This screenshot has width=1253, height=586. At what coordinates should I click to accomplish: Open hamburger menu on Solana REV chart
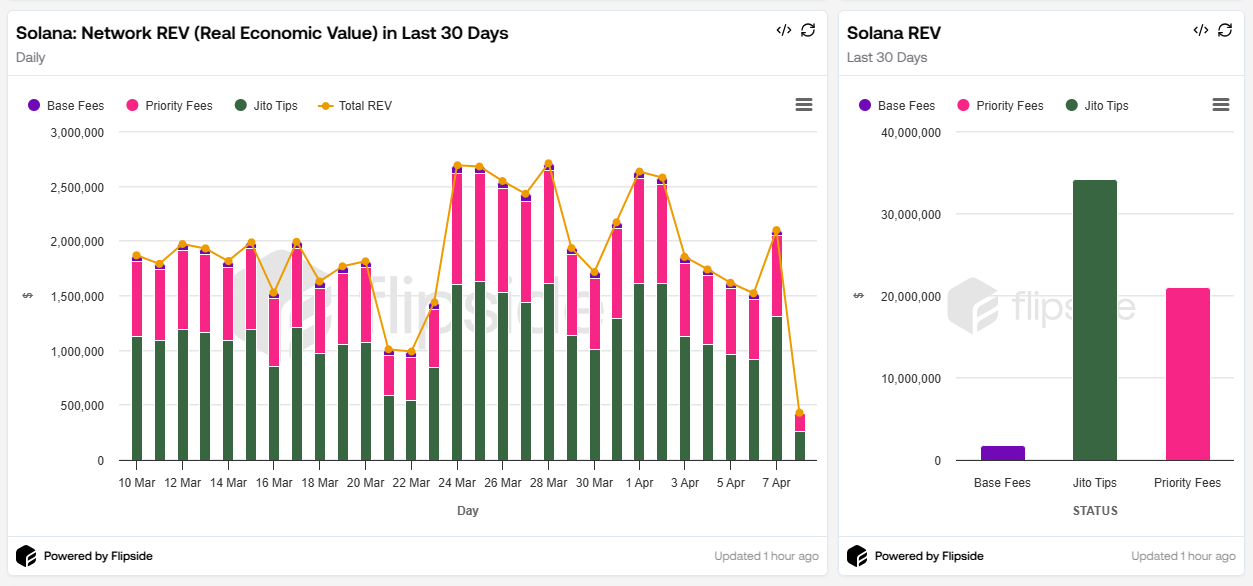pyautogui.click(x=1220, y=105)
